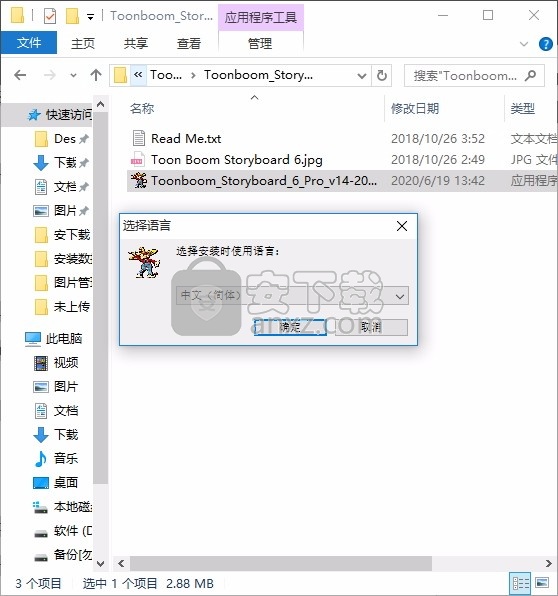558x596 pixels.
Task: Select the Read Me.txt file
Action: (x=186, y=139)
